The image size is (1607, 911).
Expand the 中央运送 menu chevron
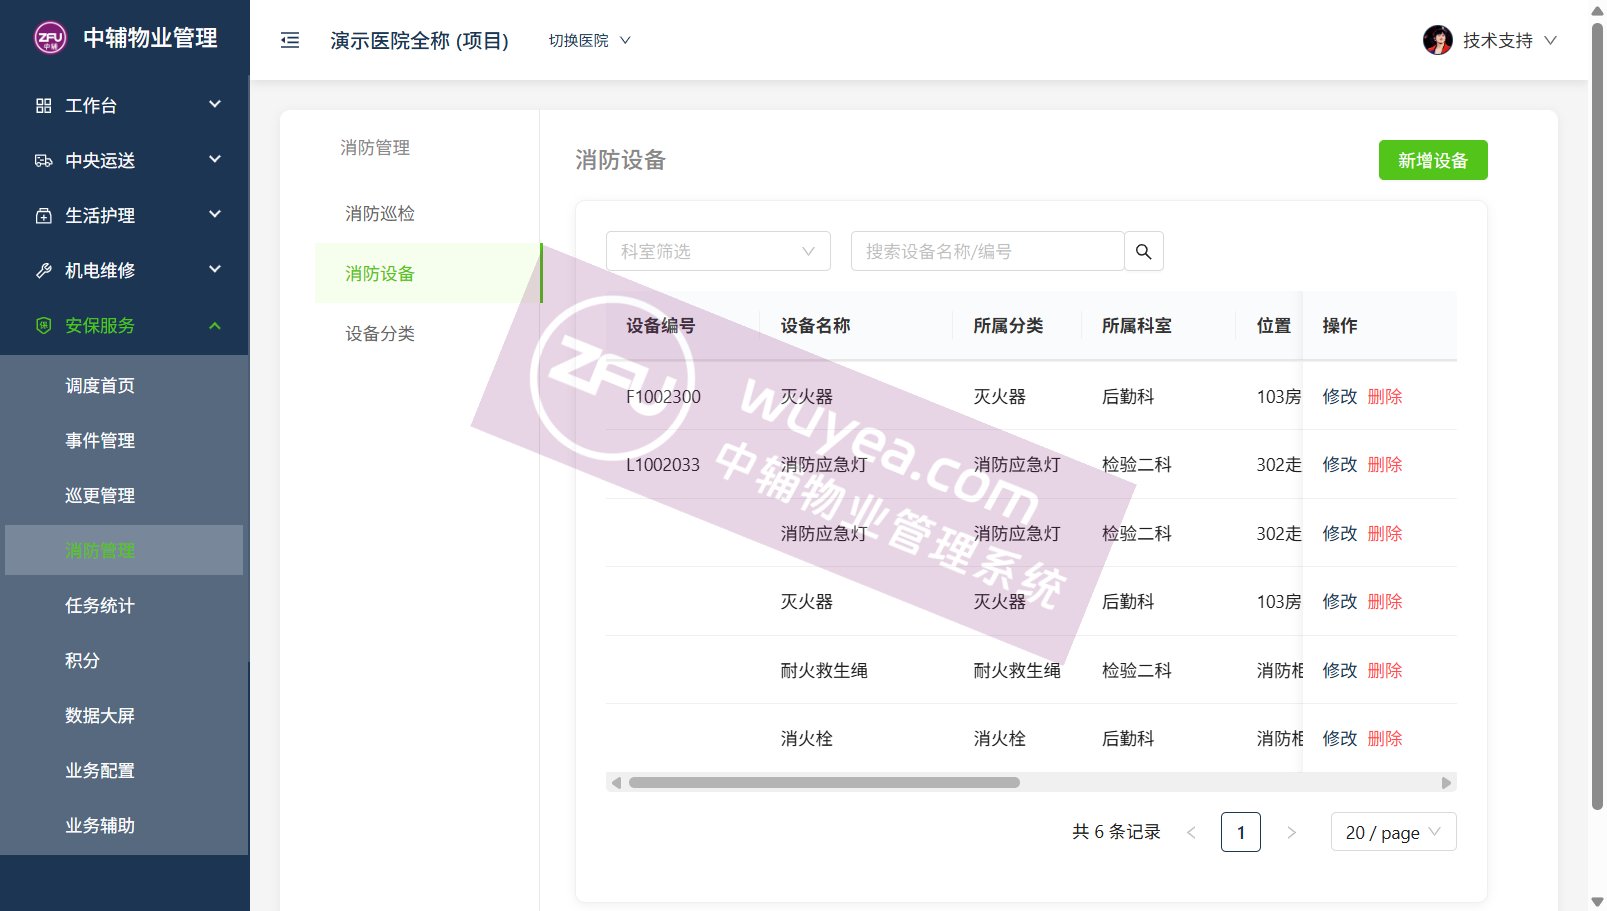215,159
